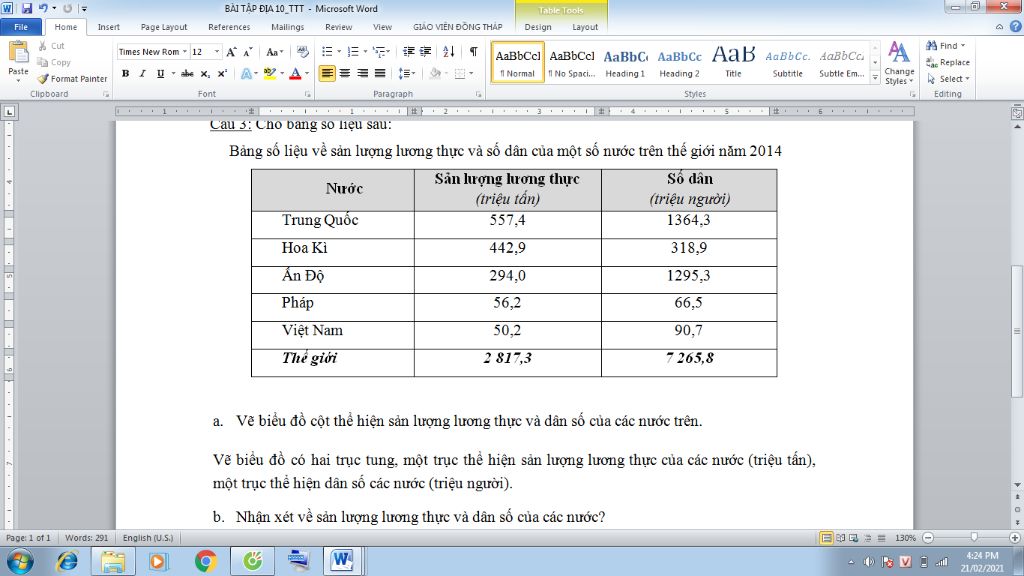The image size is (1024, 576).
Task: Open the Select dropdown in Editing group
Action: pyautogui.click(x=948, y=78)
